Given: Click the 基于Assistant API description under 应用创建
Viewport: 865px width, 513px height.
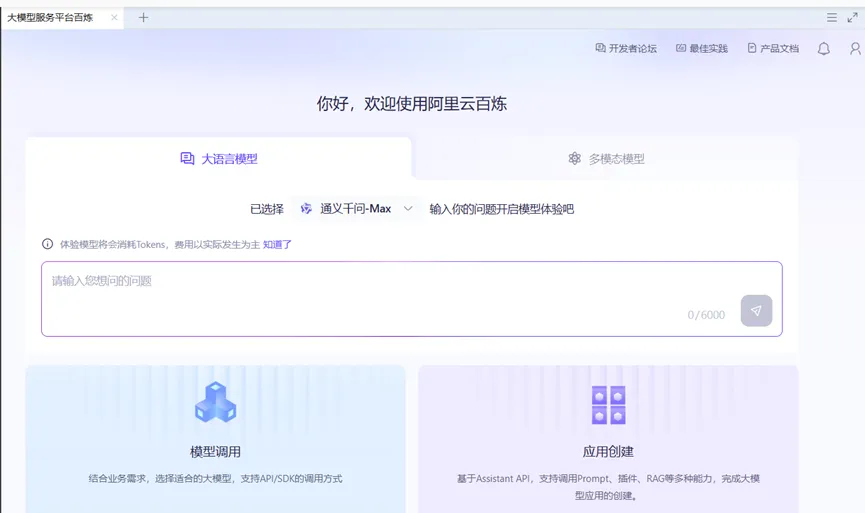Looking at the screenshot, I should (608, 487).
